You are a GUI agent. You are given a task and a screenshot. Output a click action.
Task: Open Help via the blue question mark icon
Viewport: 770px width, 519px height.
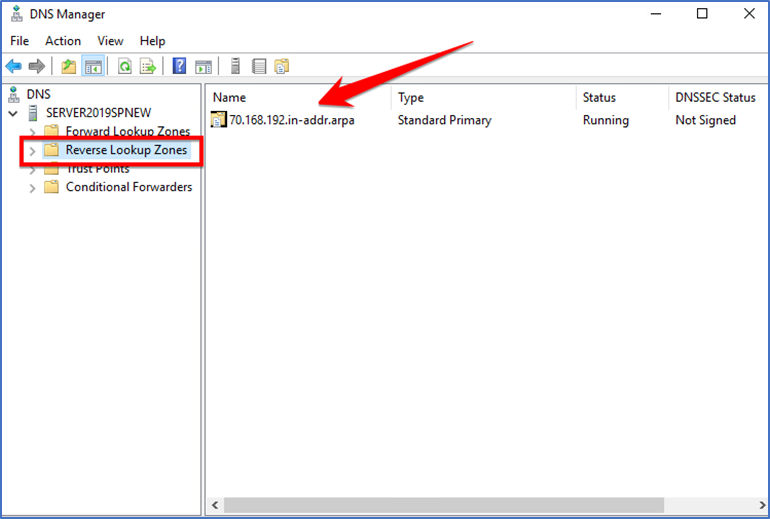point(179,66)
